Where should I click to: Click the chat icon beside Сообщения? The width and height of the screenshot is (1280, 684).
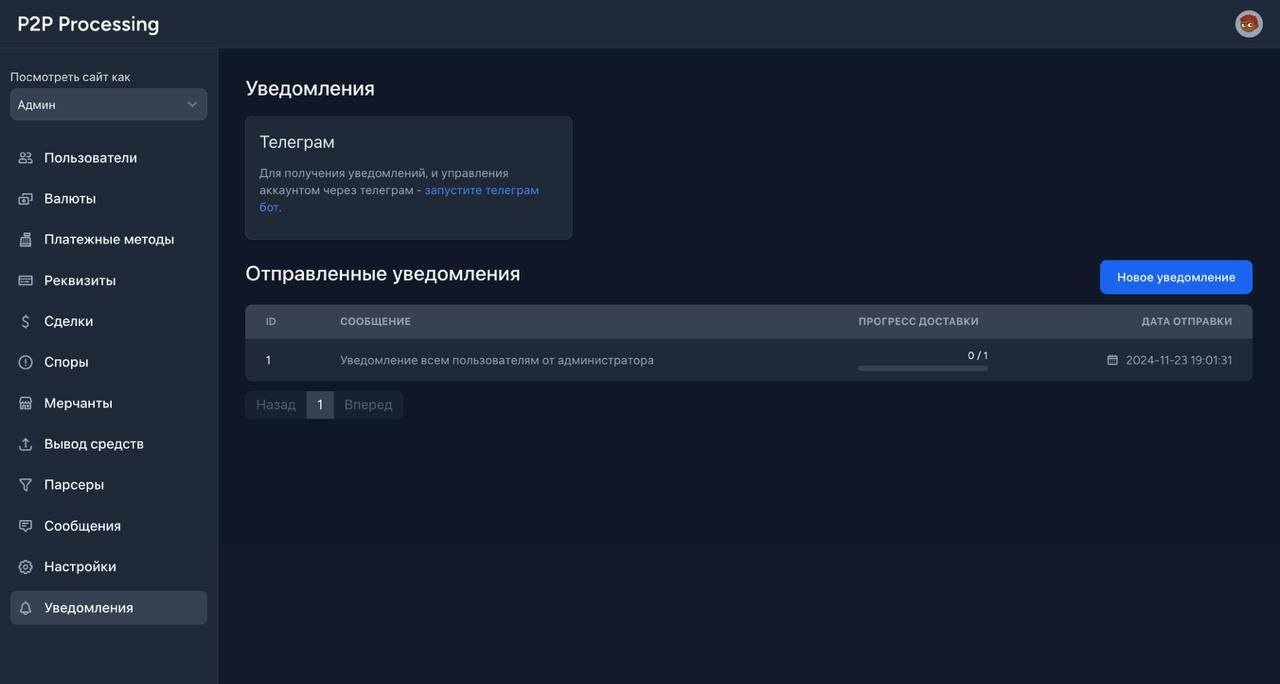pos(26,526)
